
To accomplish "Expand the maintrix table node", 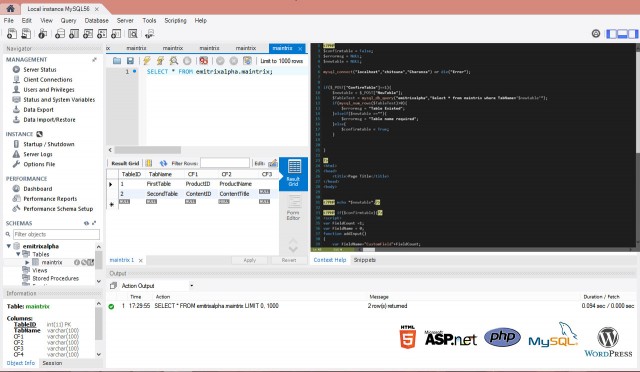I will [27, 262].
